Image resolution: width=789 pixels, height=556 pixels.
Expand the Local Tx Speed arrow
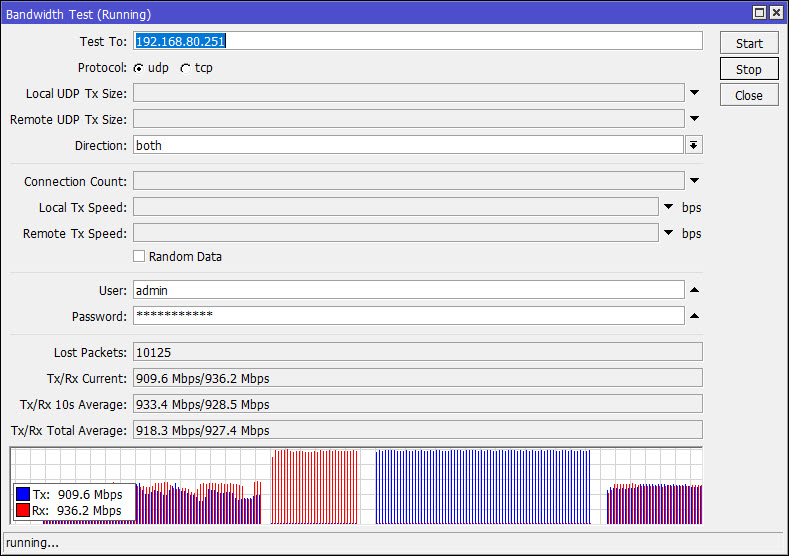tap(668, 206)
